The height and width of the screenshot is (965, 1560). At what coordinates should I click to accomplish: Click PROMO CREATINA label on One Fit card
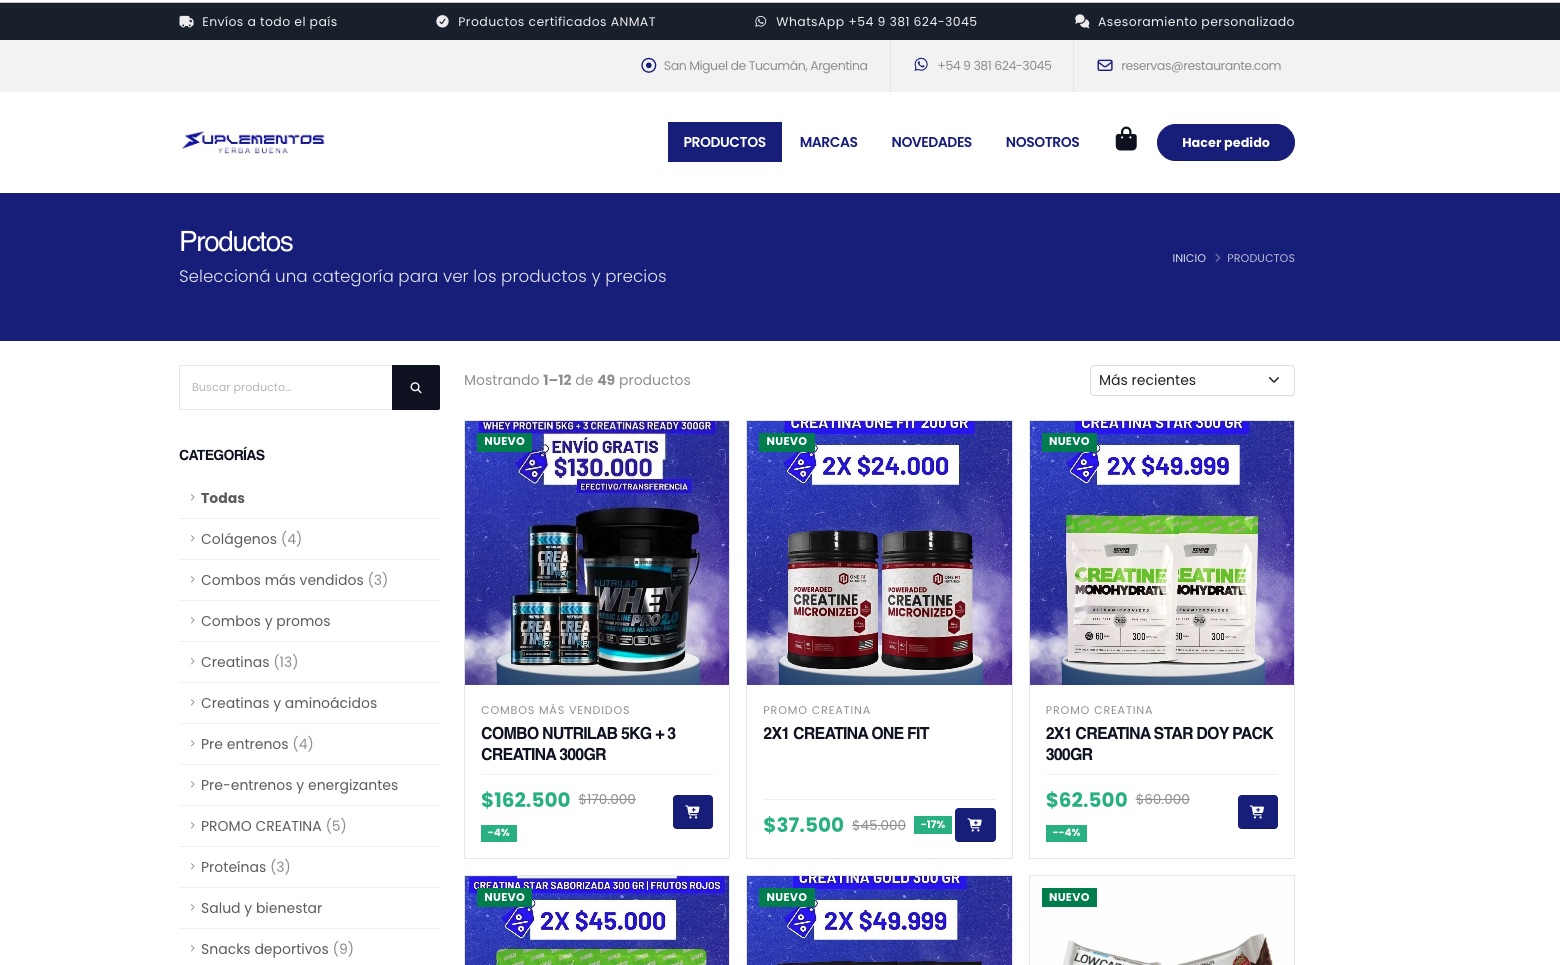point(817,710)
